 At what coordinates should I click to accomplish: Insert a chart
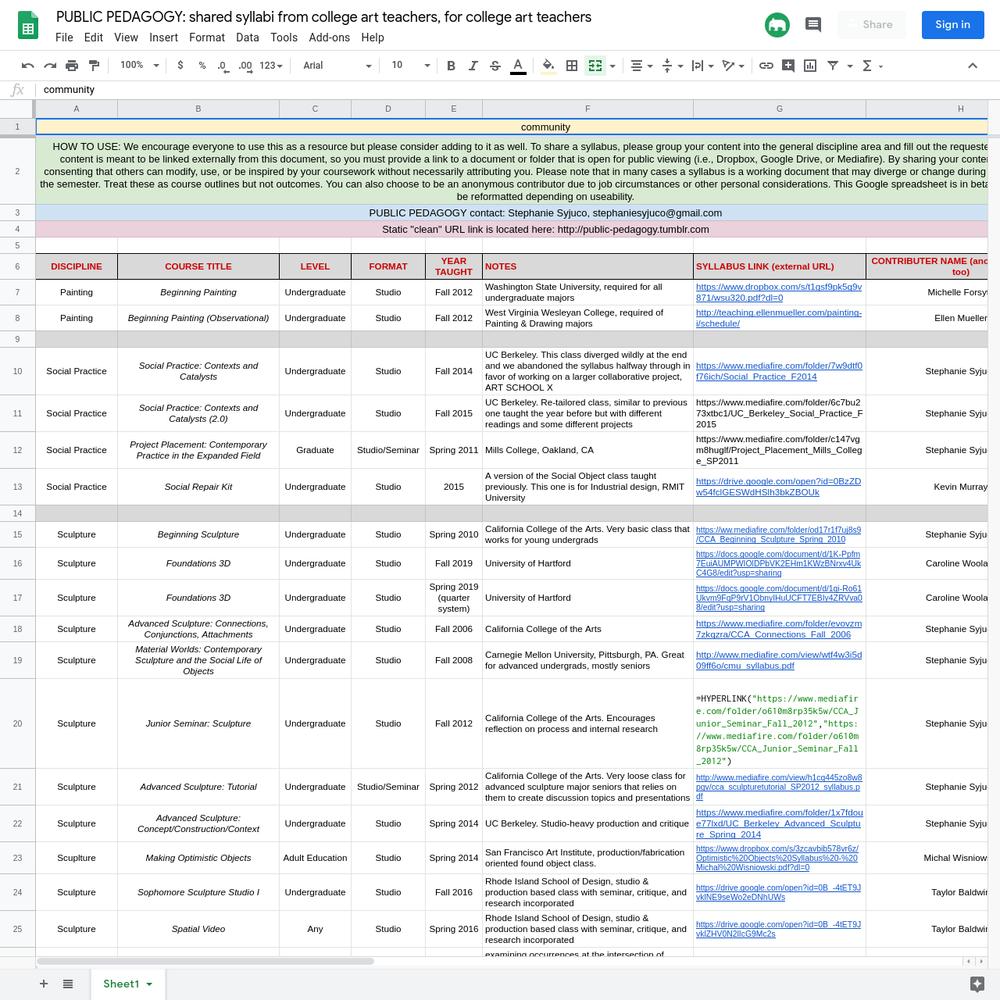(x=810, y=66)
